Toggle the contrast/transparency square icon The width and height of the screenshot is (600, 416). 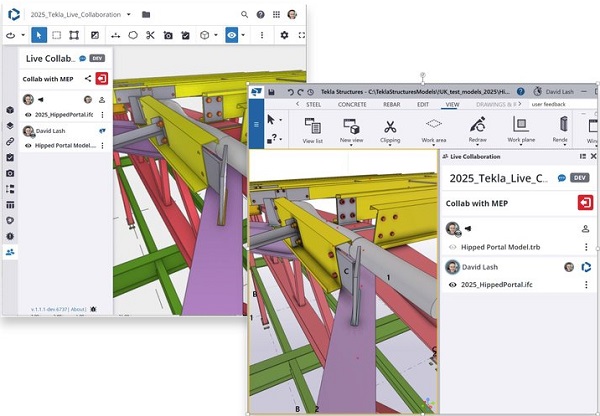coord(95,35)
